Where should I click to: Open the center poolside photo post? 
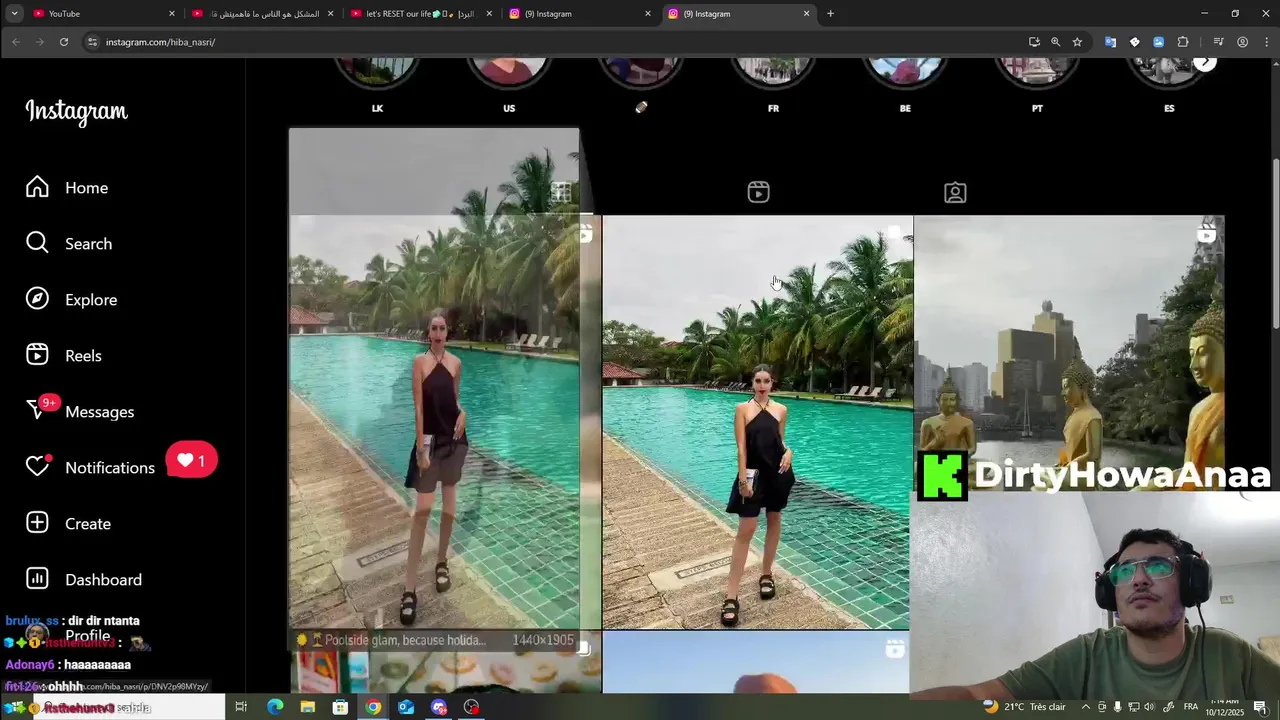757,423
